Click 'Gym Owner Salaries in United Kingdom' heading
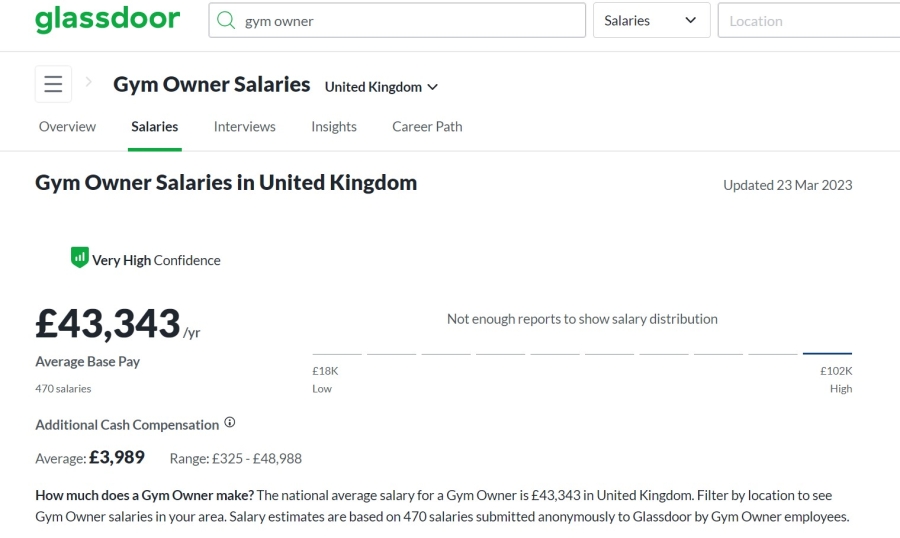900x538 pixels. click(x=226, y=183)
